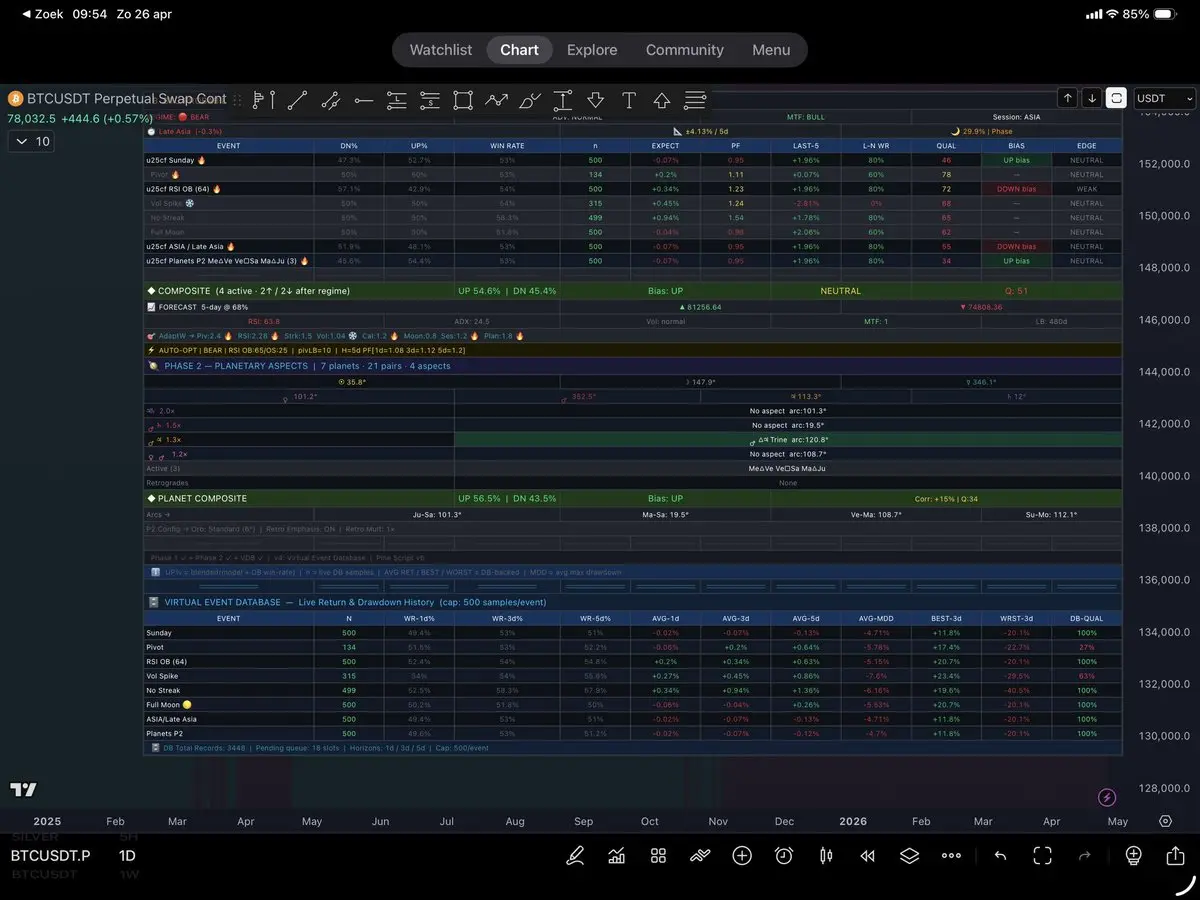
Task: Select the trend line drawing tool
Action: pos(297,100)
